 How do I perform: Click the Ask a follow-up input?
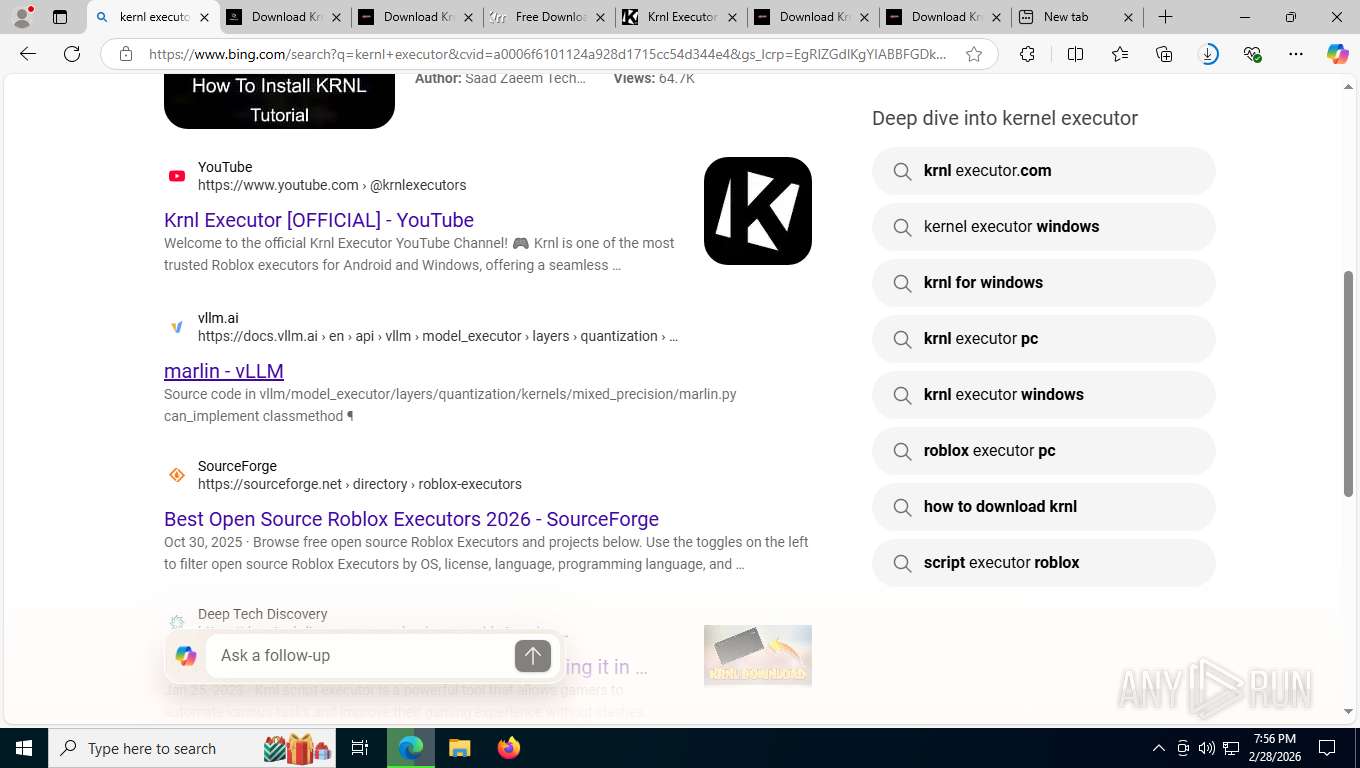[x=360, y=656]
